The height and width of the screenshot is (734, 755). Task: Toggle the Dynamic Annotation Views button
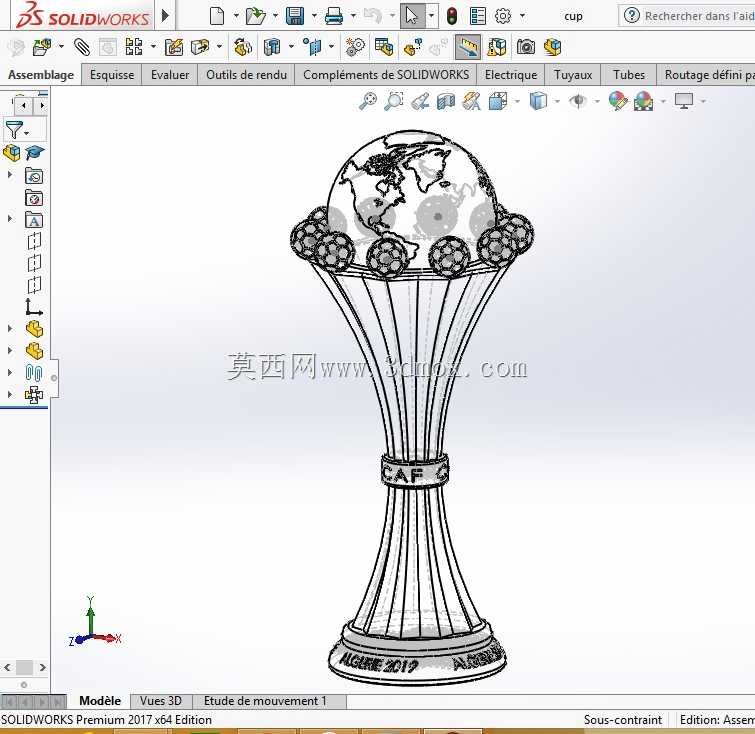[x=471, y=101]
